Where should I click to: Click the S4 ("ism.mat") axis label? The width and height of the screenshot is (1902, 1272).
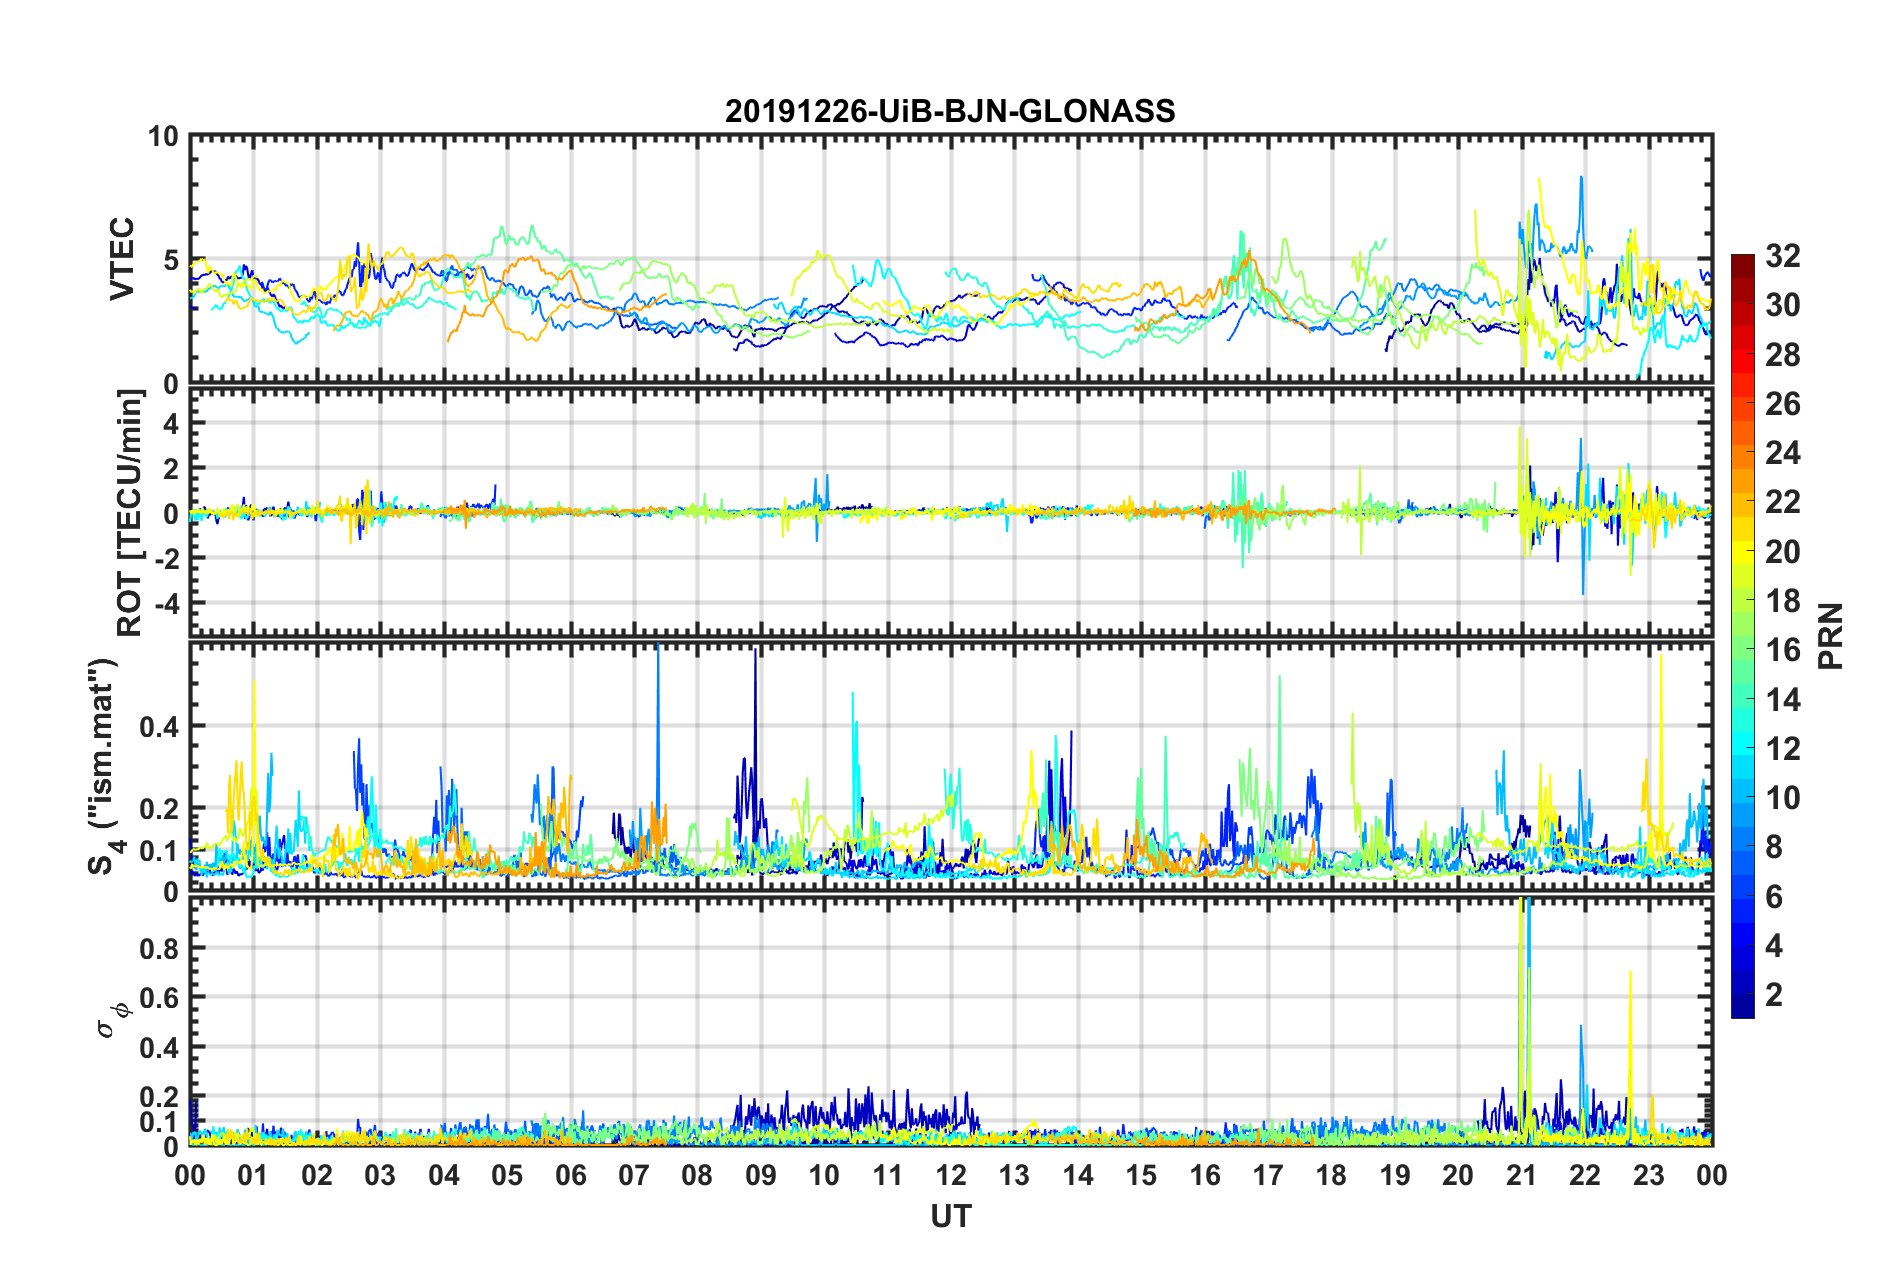pos(104,766)
